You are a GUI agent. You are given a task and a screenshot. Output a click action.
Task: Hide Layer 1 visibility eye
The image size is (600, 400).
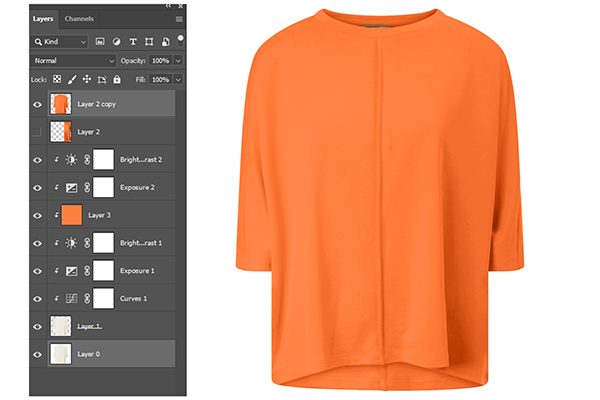pos(38,327)
